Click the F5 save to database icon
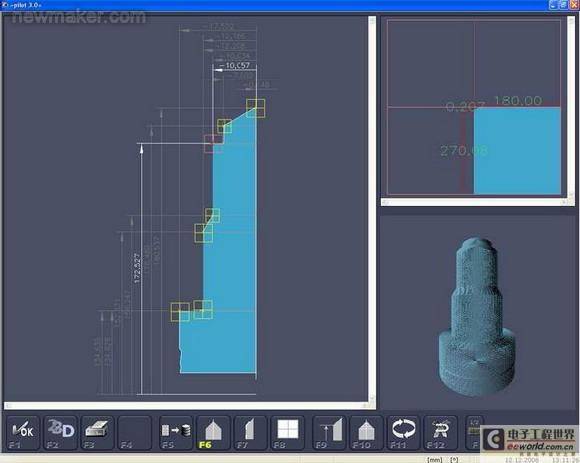Screen dimensions: 580x463 [x=176, y=432]
